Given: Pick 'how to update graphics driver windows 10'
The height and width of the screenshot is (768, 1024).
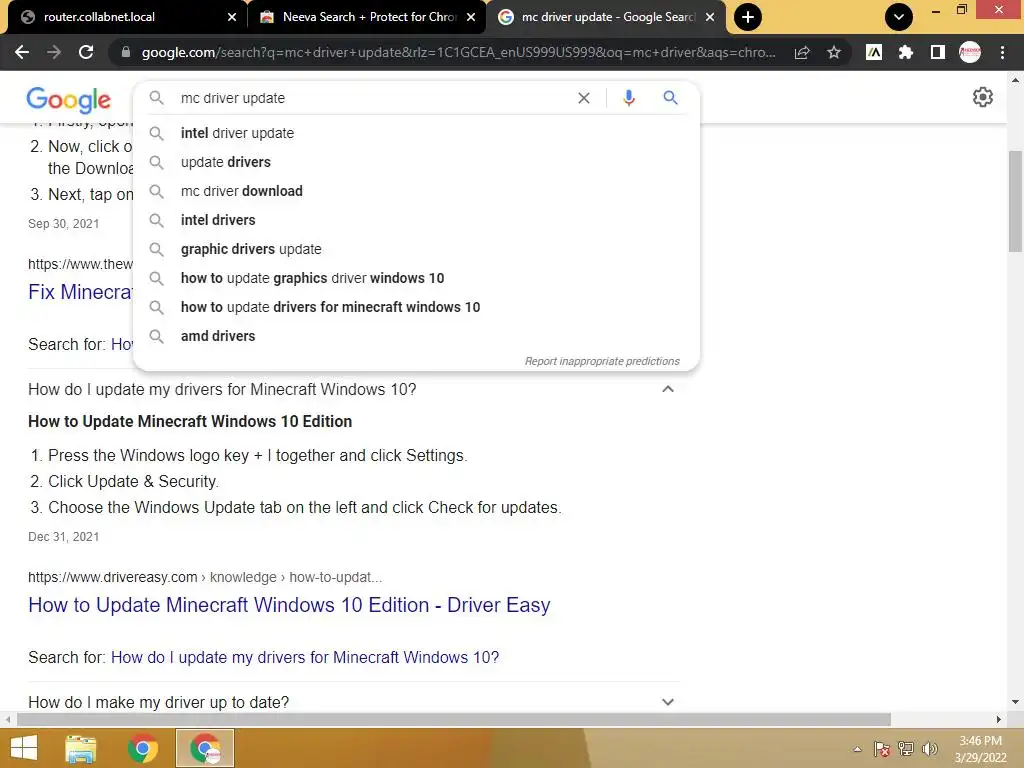Looking at the screenshot, I should [416, 278].
